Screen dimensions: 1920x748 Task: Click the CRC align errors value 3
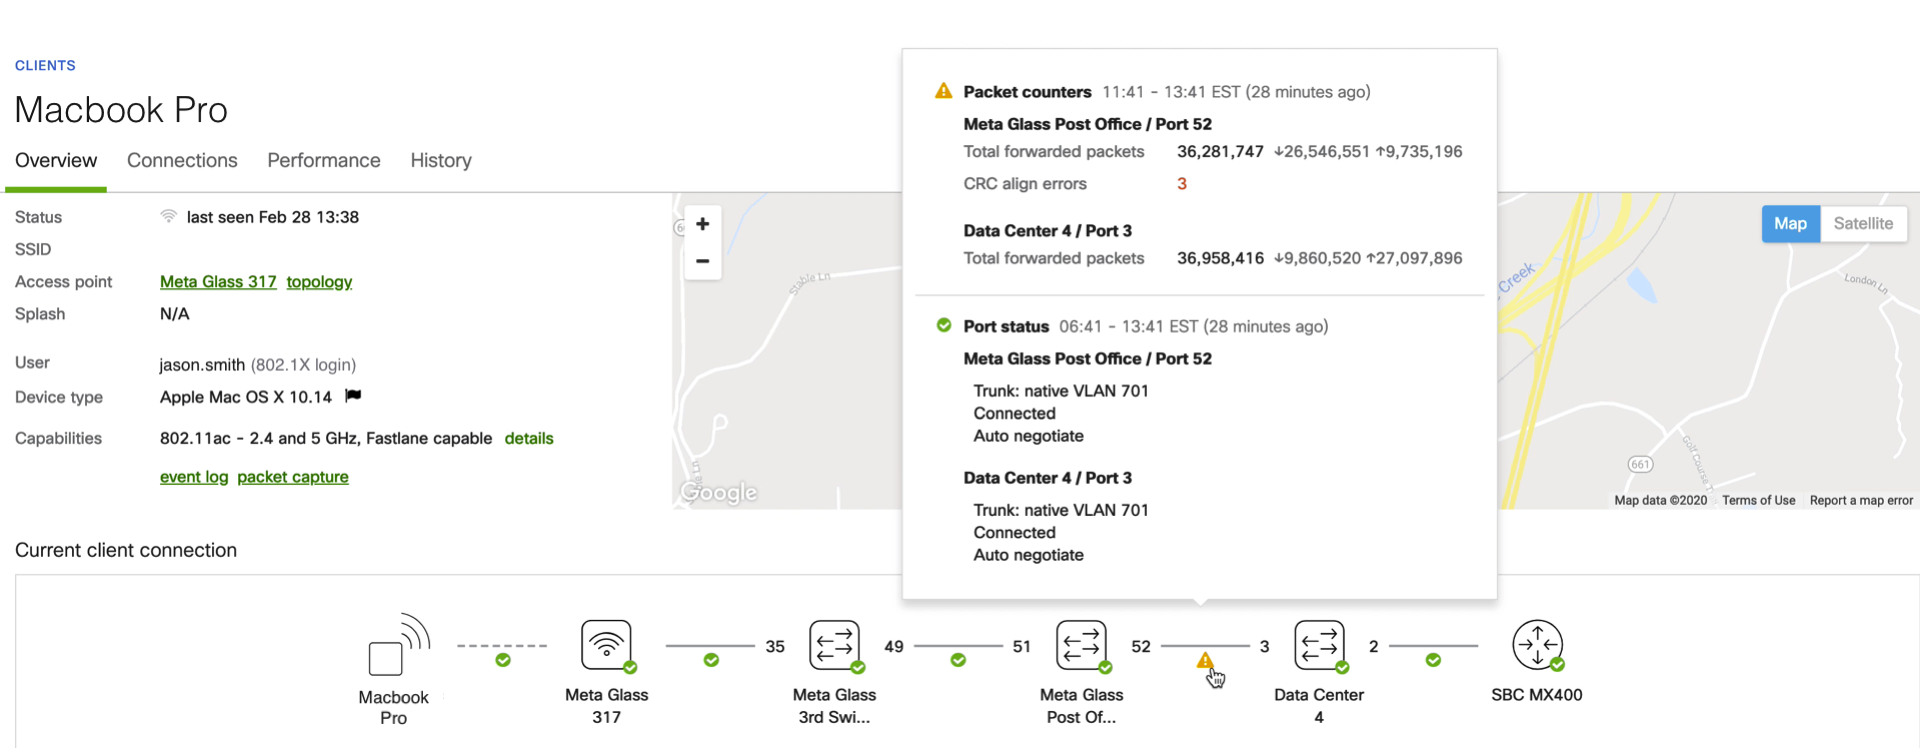[1182, 184]
